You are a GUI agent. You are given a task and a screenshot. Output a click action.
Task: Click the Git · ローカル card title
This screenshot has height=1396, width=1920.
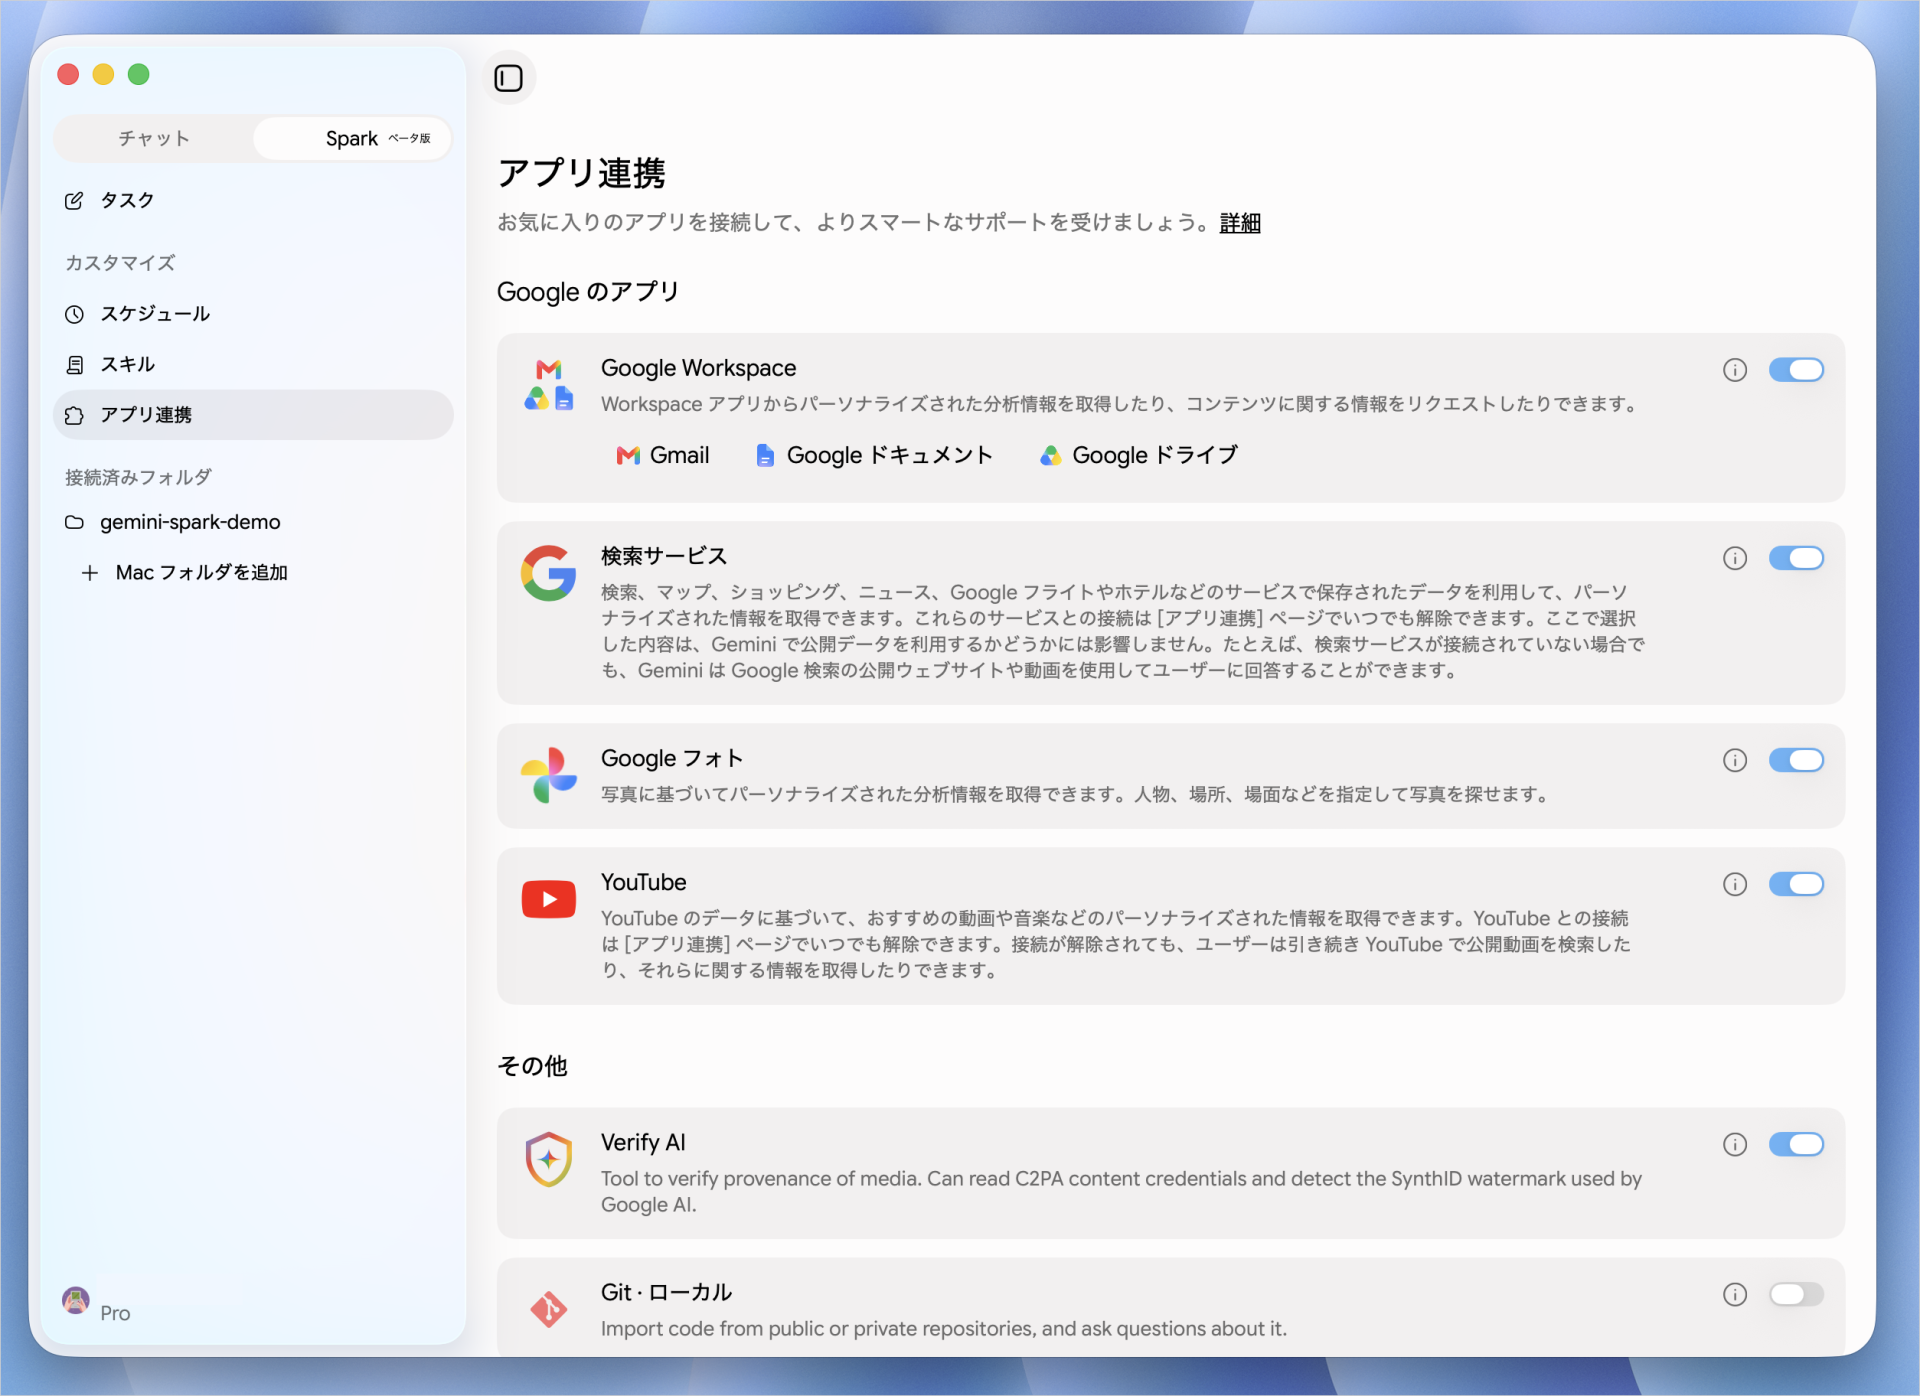(x=666, y=1293)
